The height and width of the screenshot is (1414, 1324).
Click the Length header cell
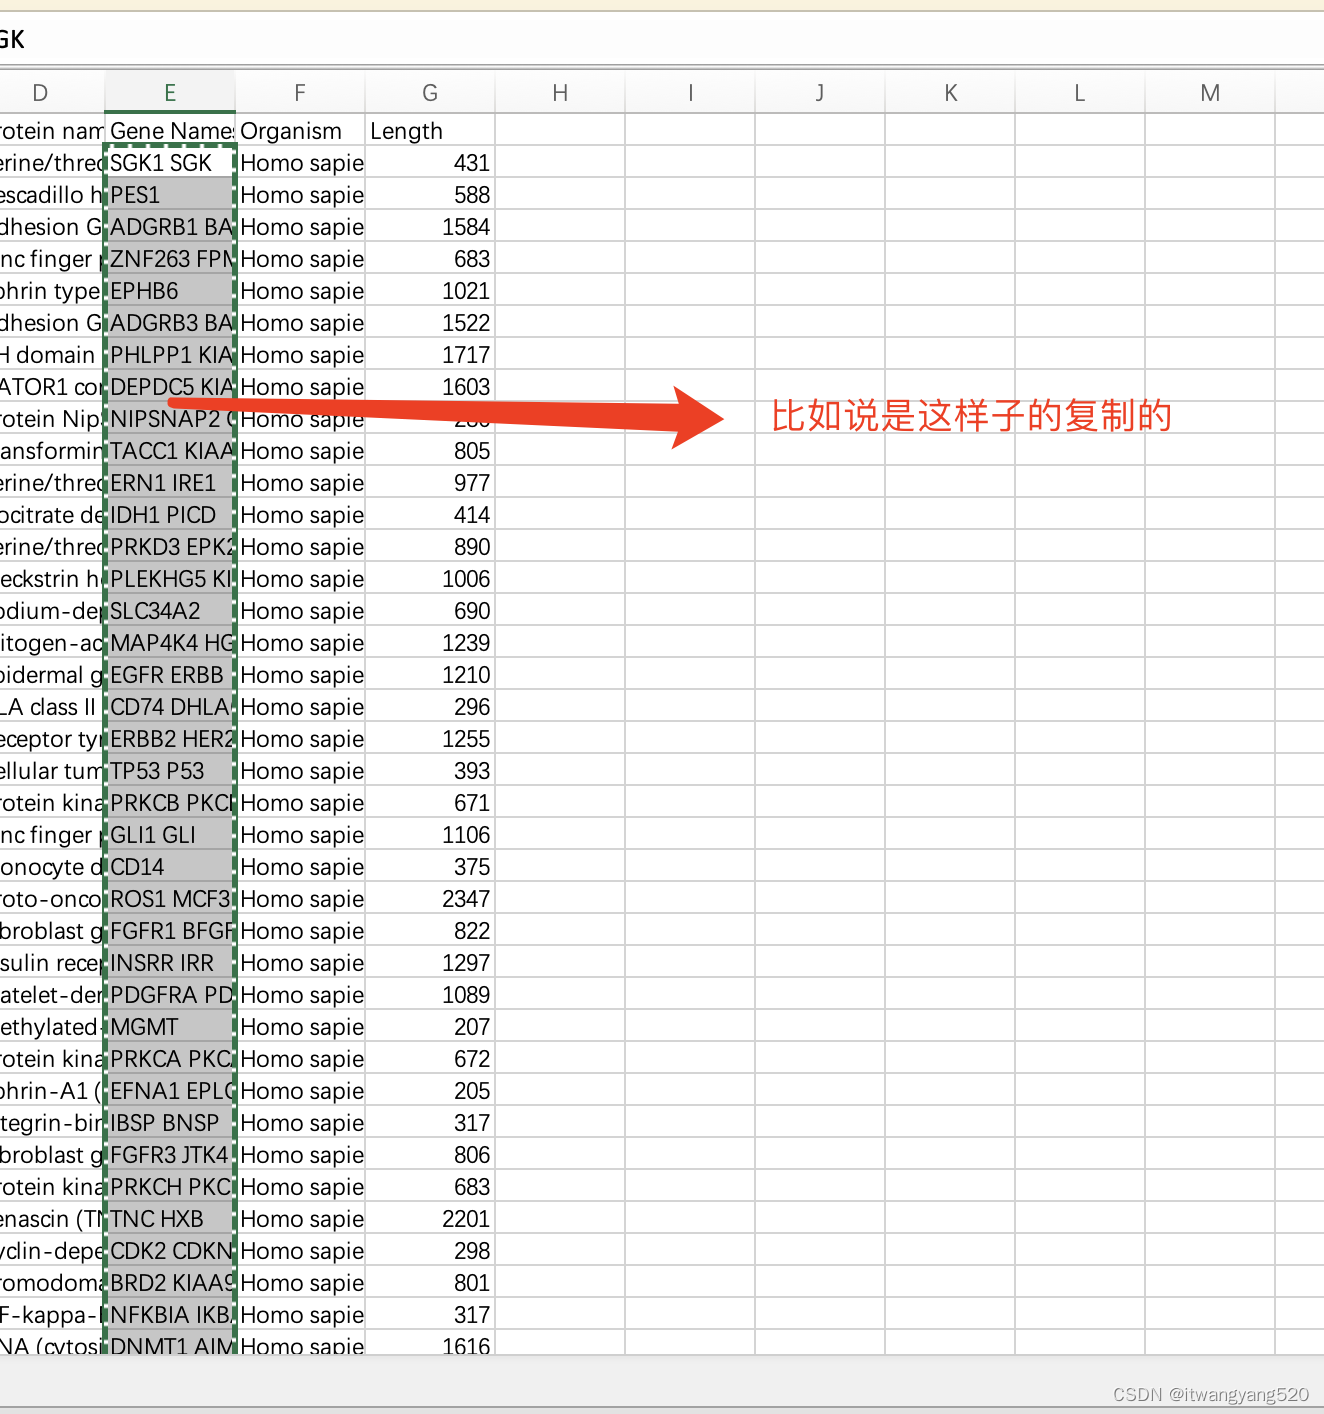click(430, 130)
